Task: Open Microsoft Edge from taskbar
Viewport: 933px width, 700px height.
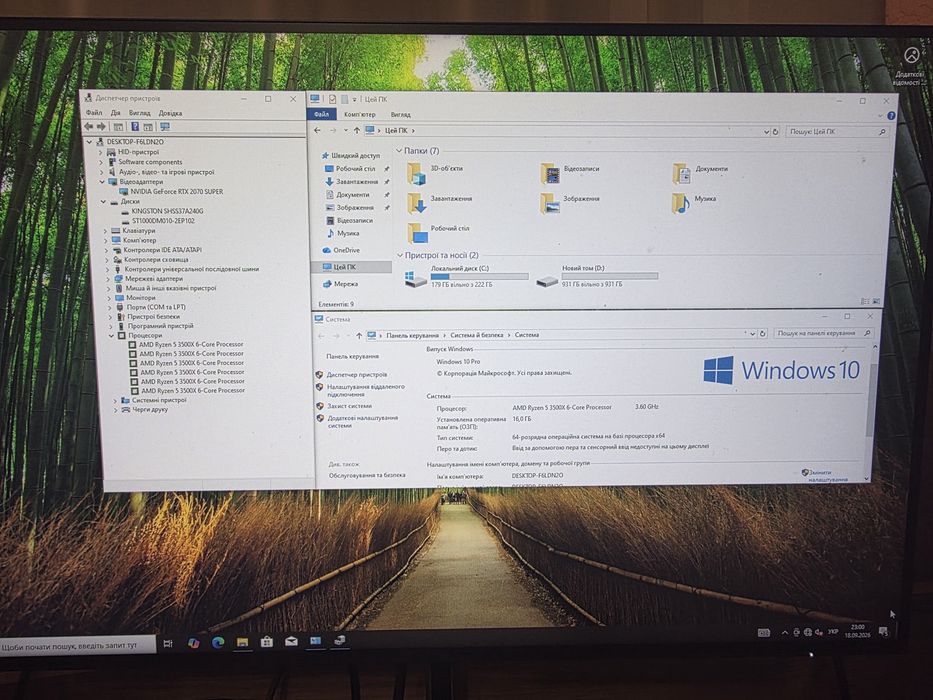Action: [218, 642]
